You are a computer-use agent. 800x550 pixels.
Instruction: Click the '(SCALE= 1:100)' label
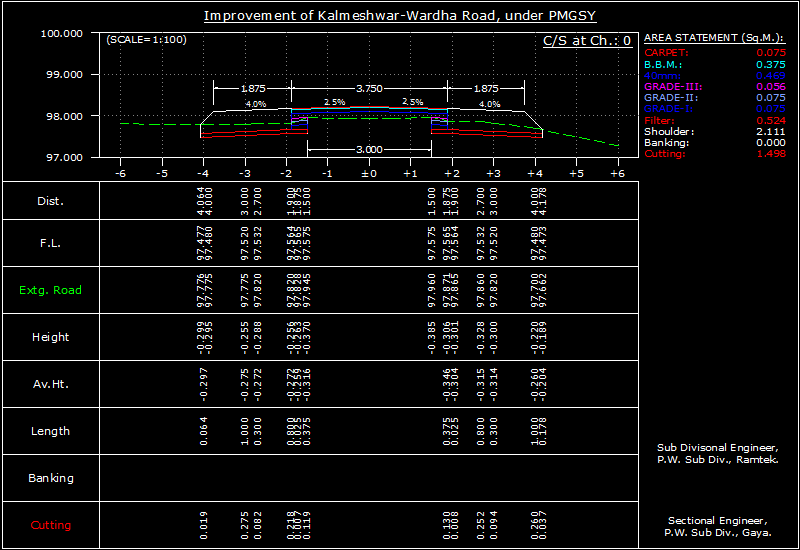click(x=146, y=40)
